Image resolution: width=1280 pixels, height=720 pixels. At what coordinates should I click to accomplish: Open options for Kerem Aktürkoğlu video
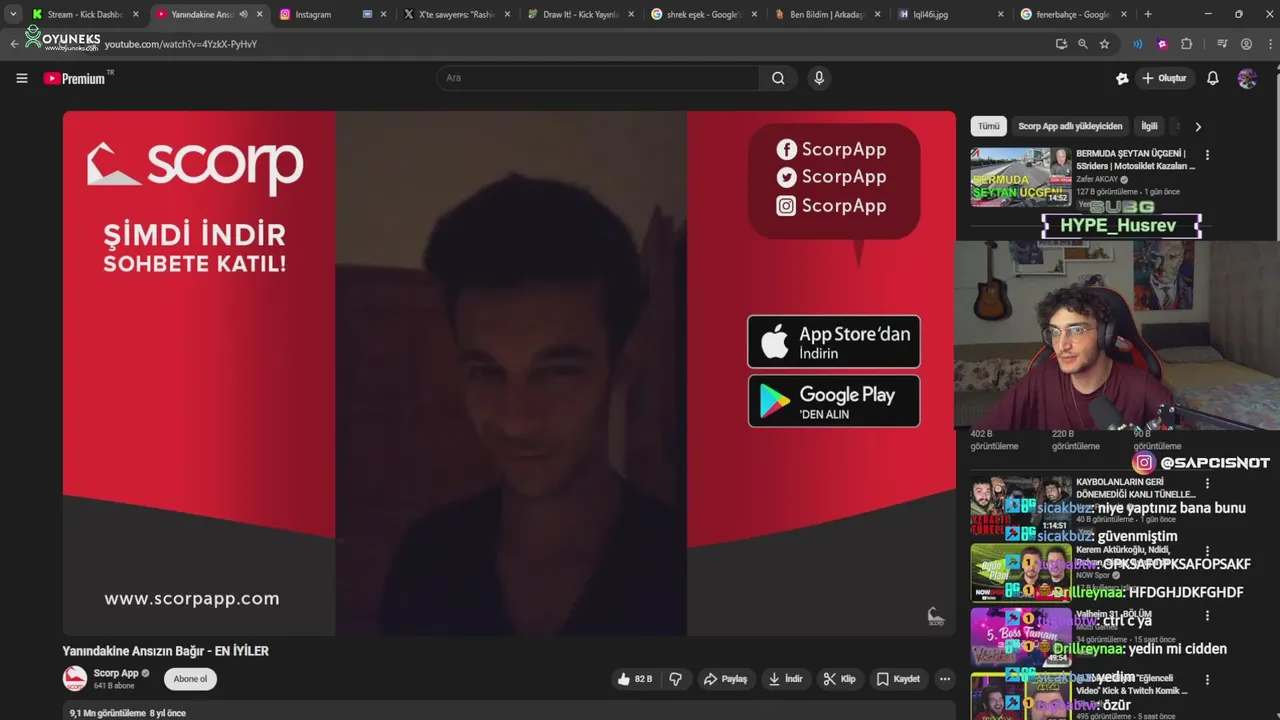coord(1207,551)
